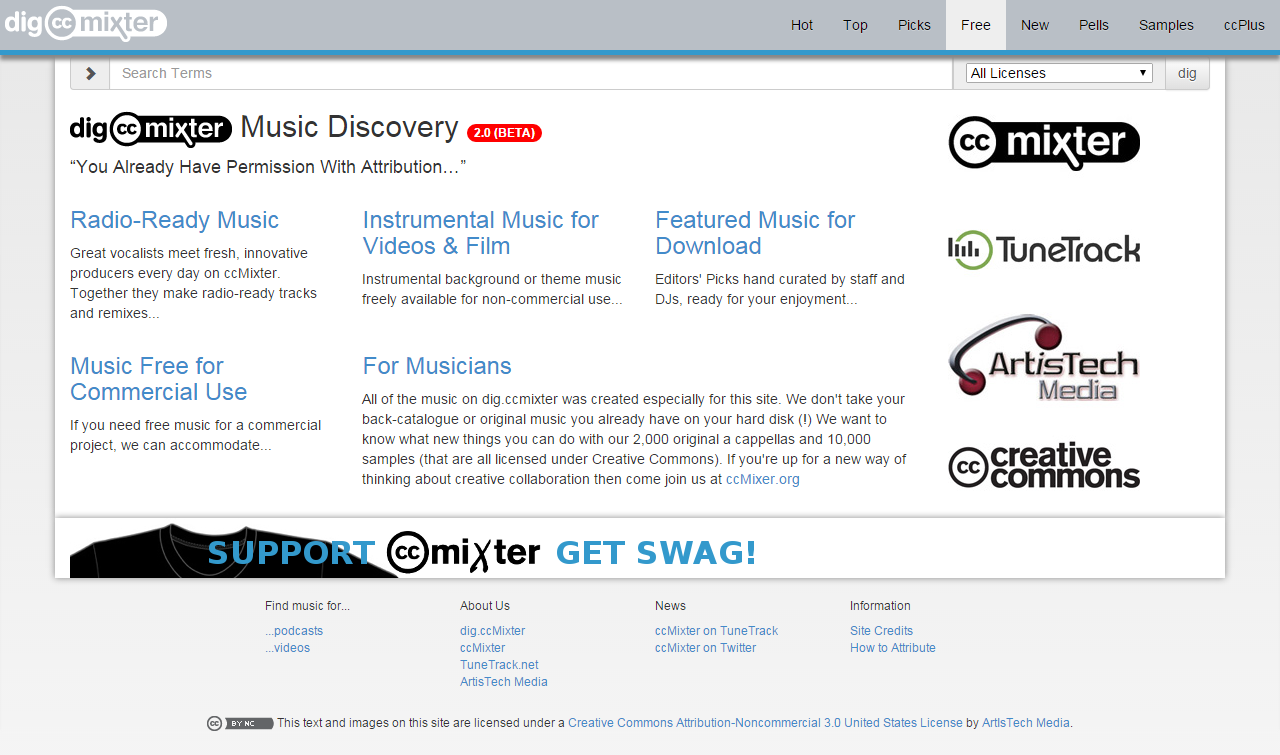Switch to the Samples tab
The image size is (1280, 755).
coord(1166,25)
